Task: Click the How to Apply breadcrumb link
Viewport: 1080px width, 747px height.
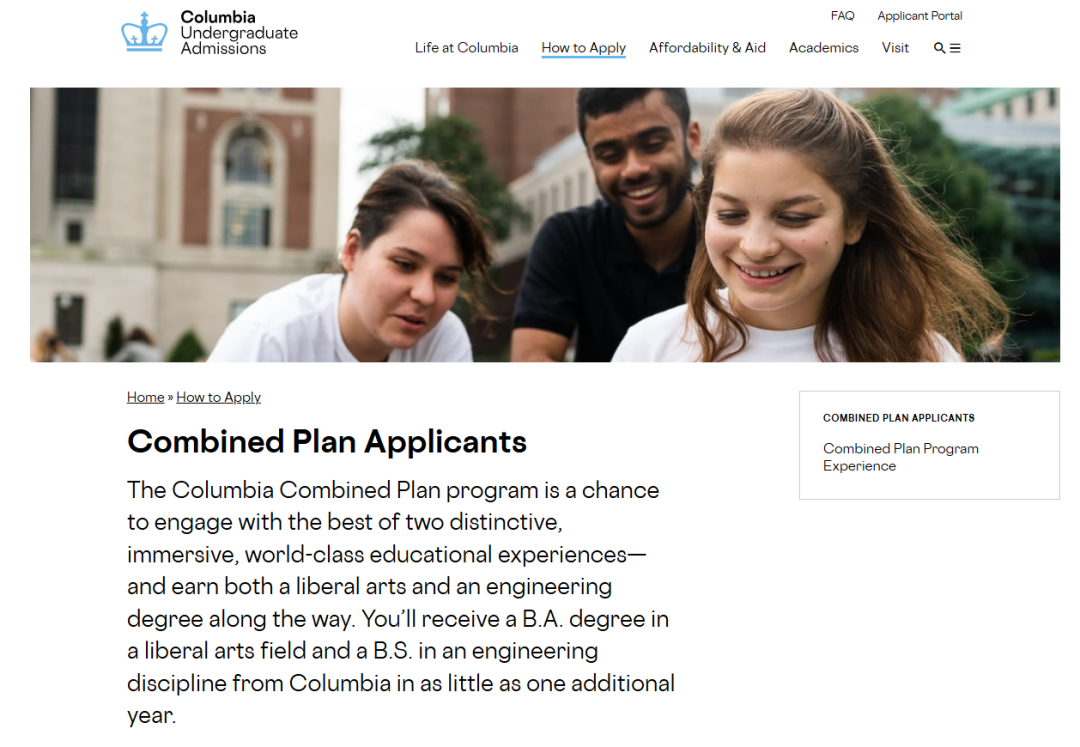Action: [218, 397]
